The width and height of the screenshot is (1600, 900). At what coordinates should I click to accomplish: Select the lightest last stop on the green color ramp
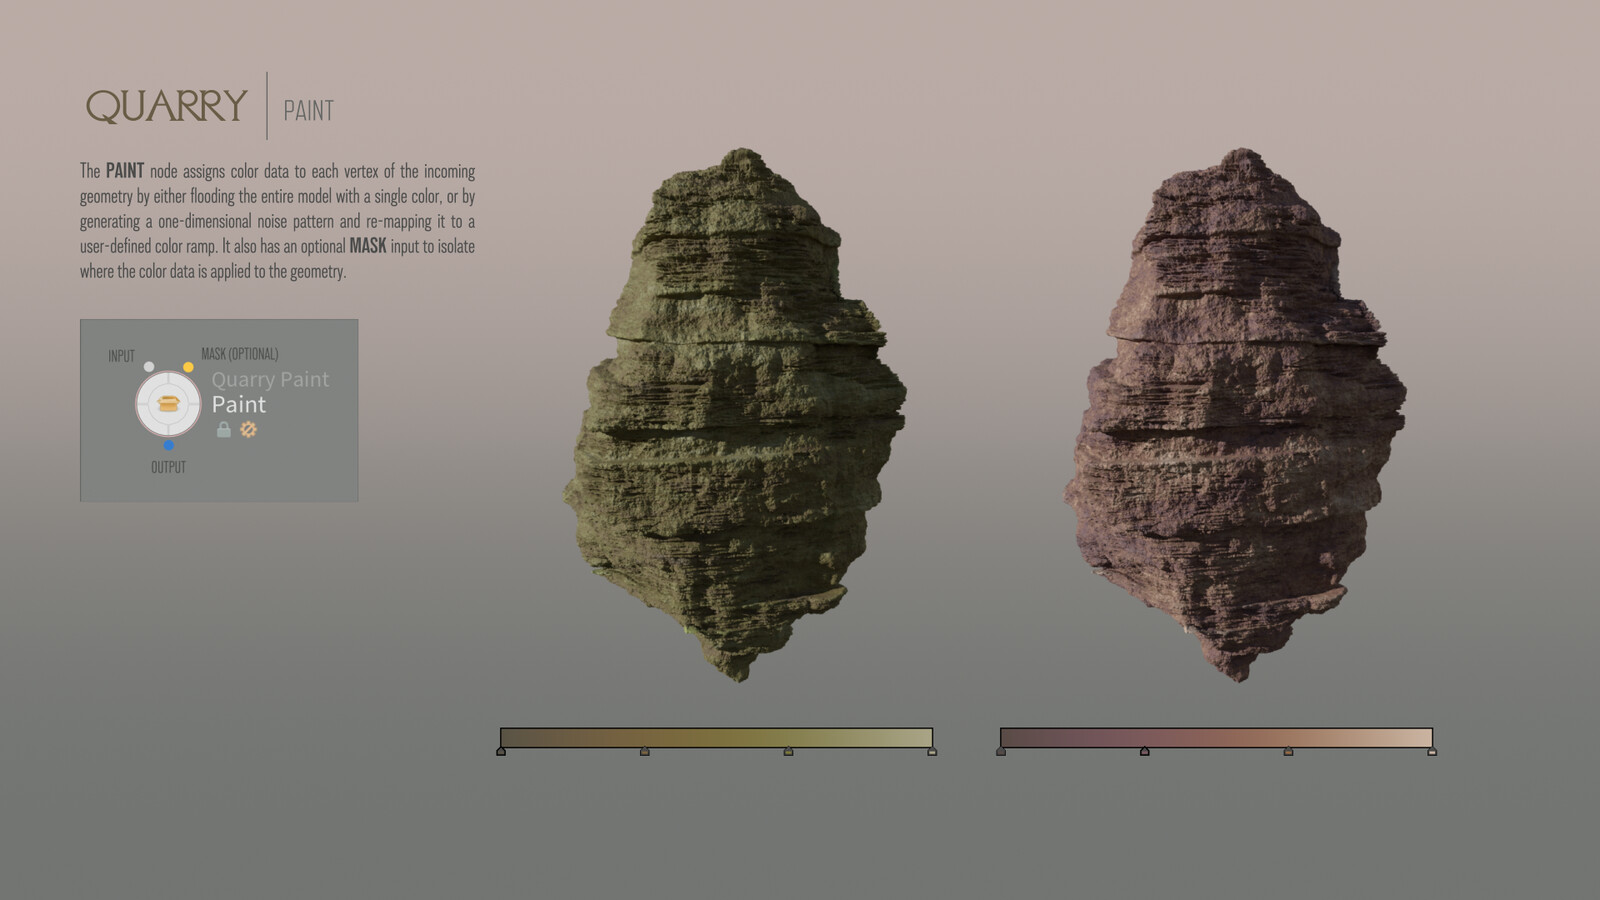[932, 751]
